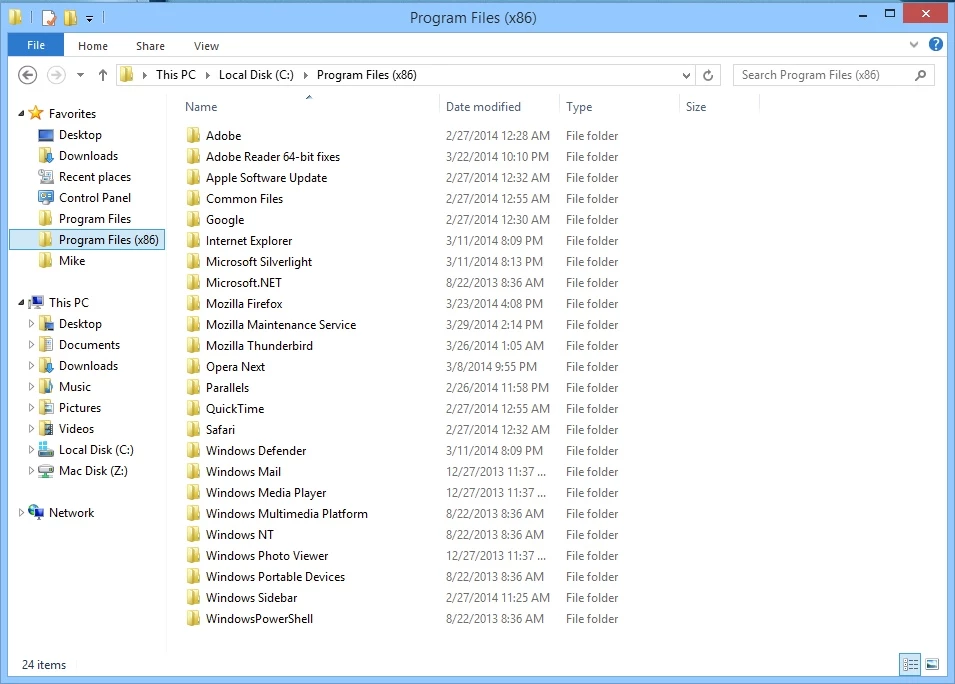Click the Properties quick access icon

tap(49, 18)
